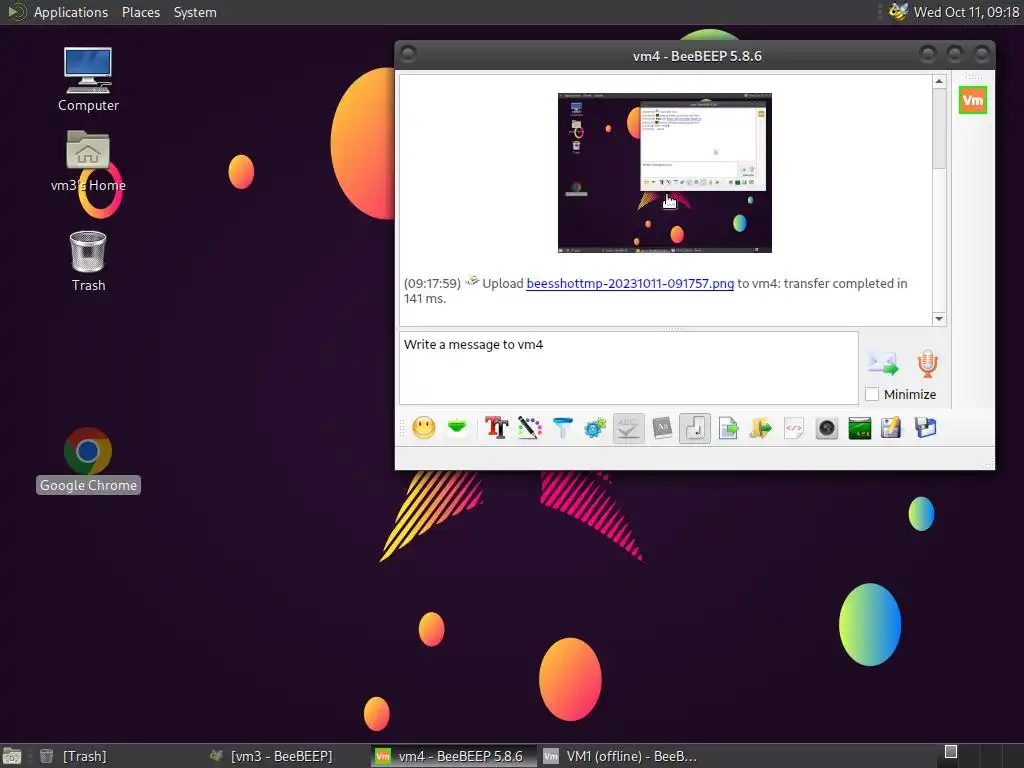
Task: Click the blue floppy disks icon
Action: (x=925, y=428)
